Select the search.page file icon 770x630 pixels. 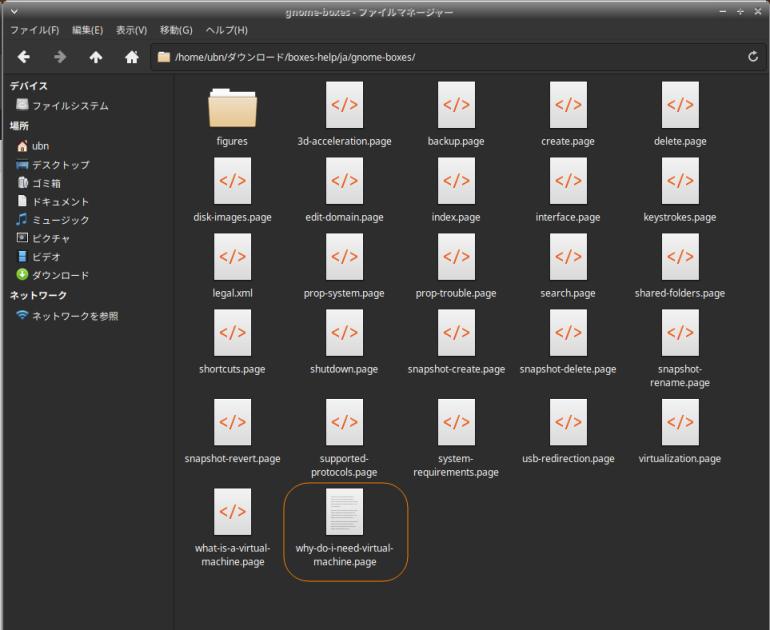pyautogui.click(x=568, y=257)
